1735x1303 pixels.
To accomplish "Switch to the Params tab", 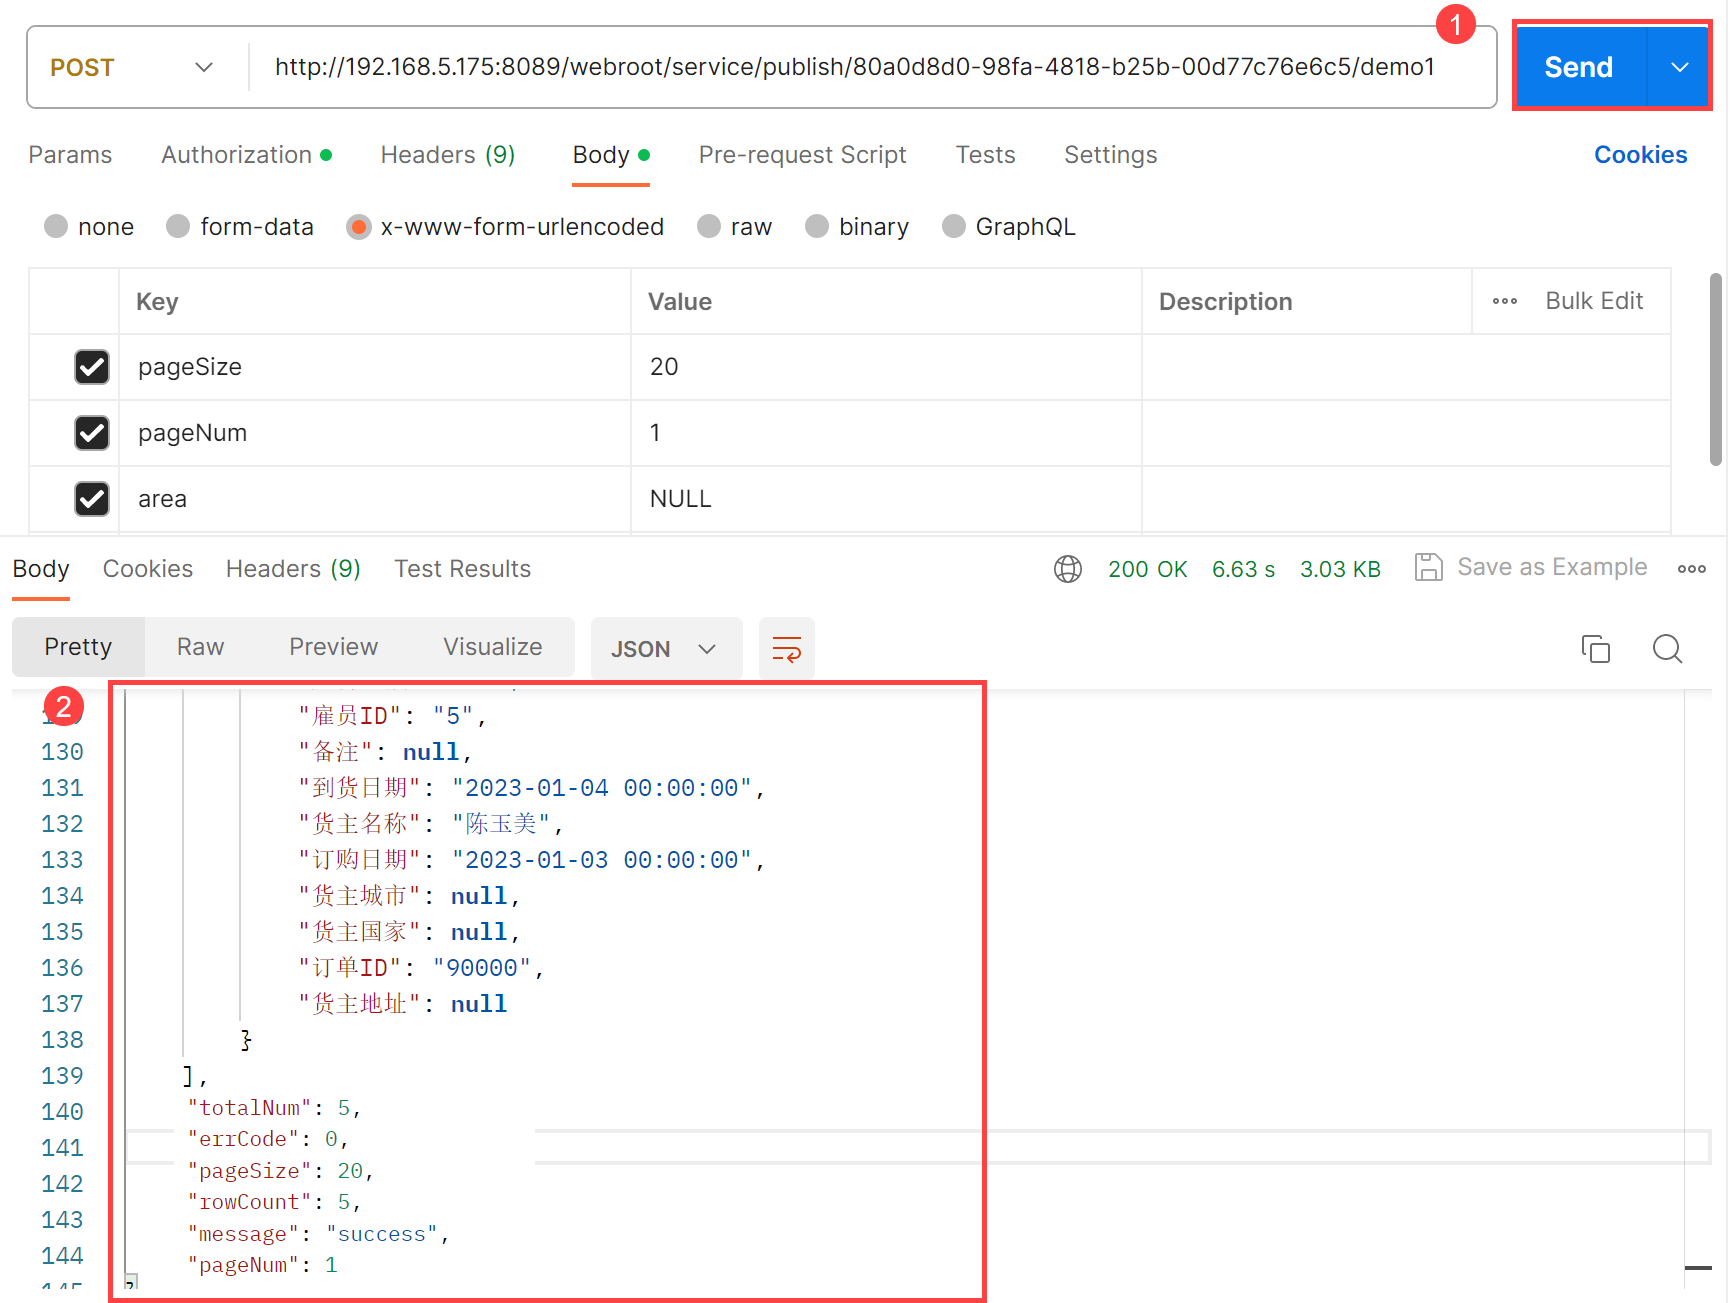I will click(70, 155).
